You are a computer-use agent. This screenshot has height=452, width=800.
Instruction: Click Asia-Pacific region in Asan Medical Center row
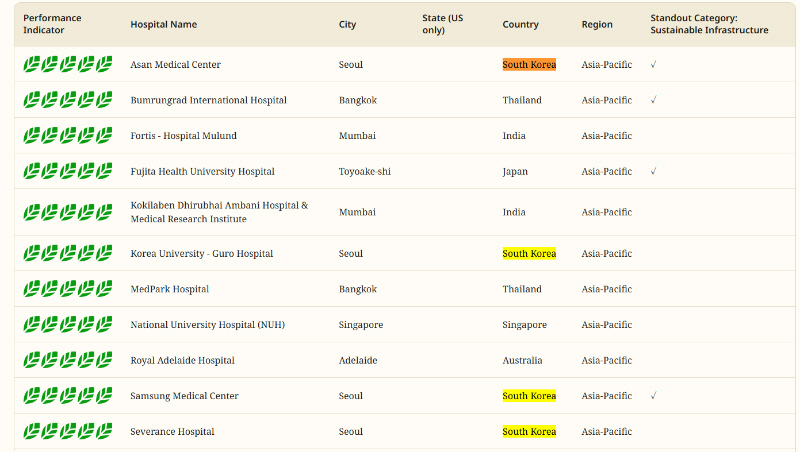(607, 65)
